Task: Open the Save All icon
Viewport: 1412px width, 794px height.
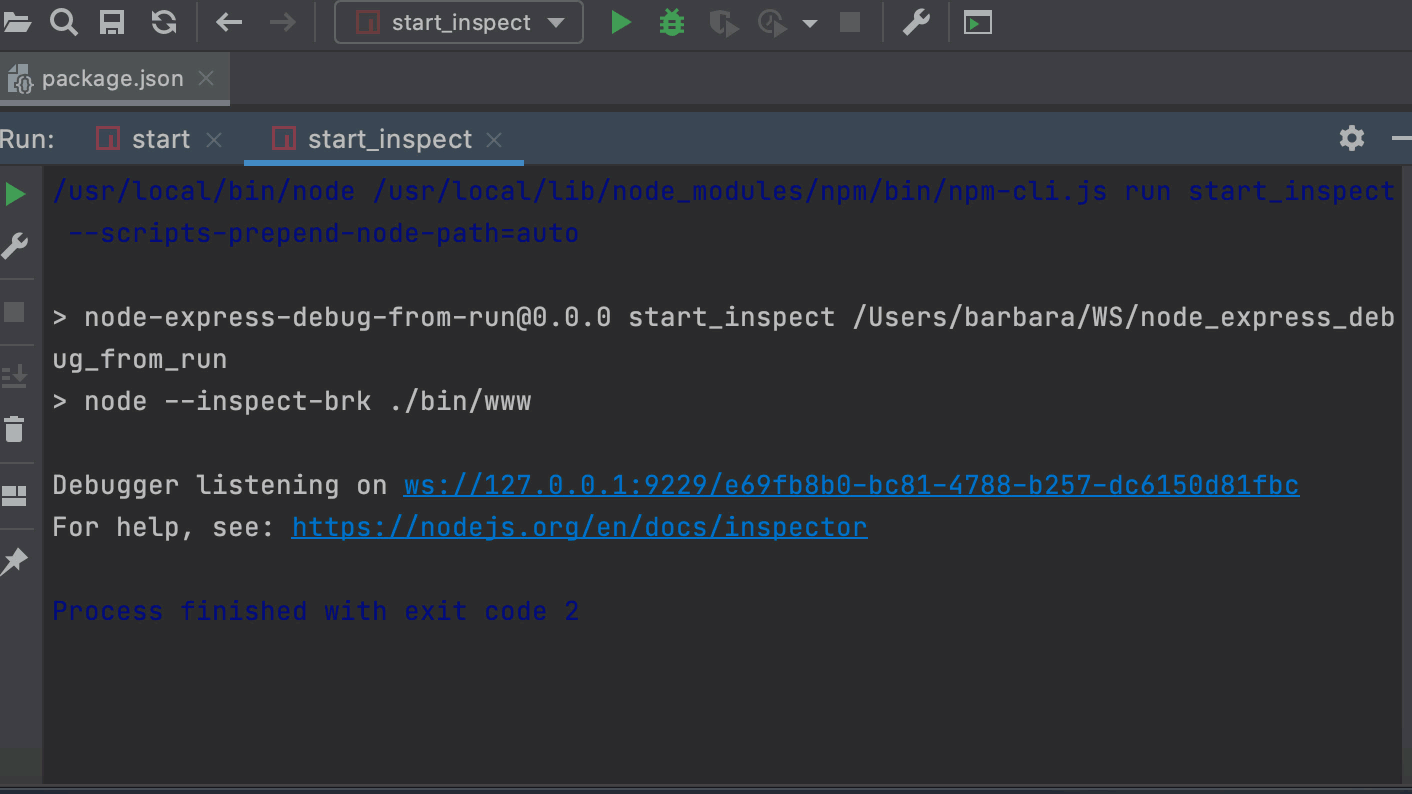Action: point(112,22)
